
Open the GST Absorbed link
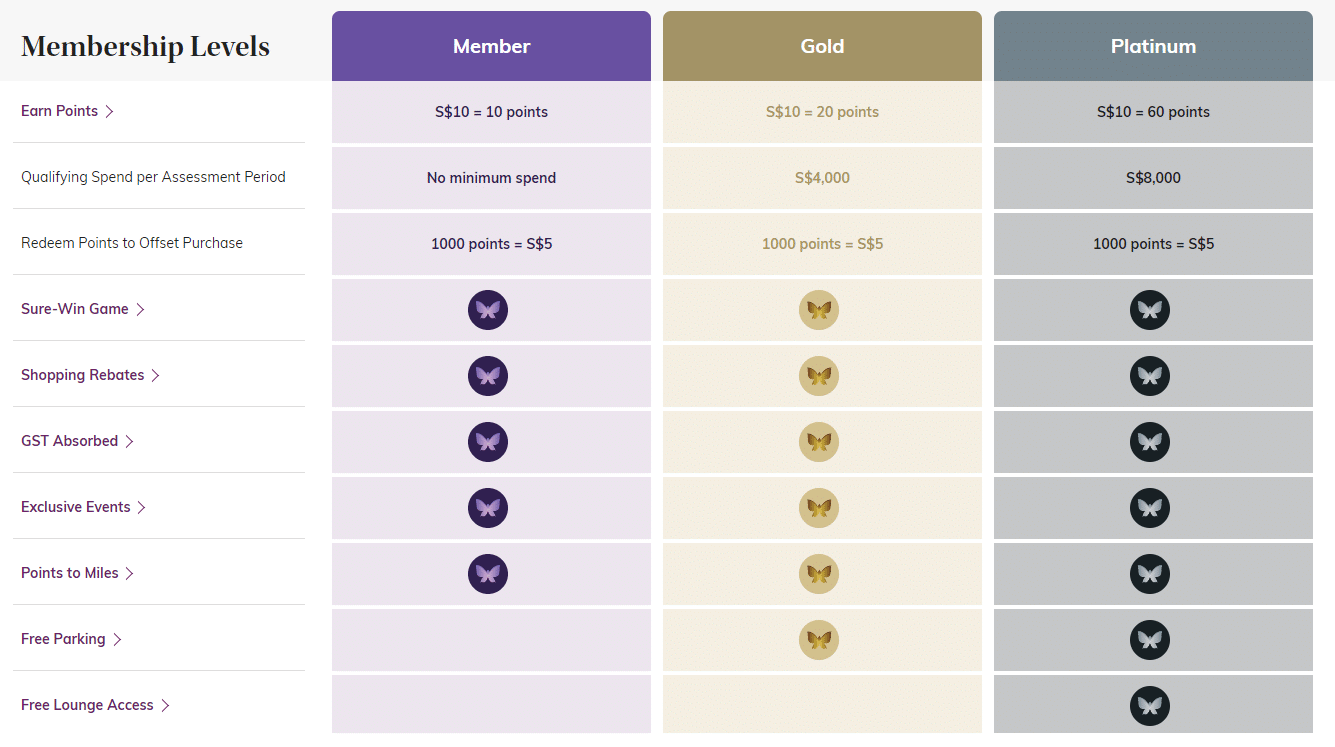[70, 441]
